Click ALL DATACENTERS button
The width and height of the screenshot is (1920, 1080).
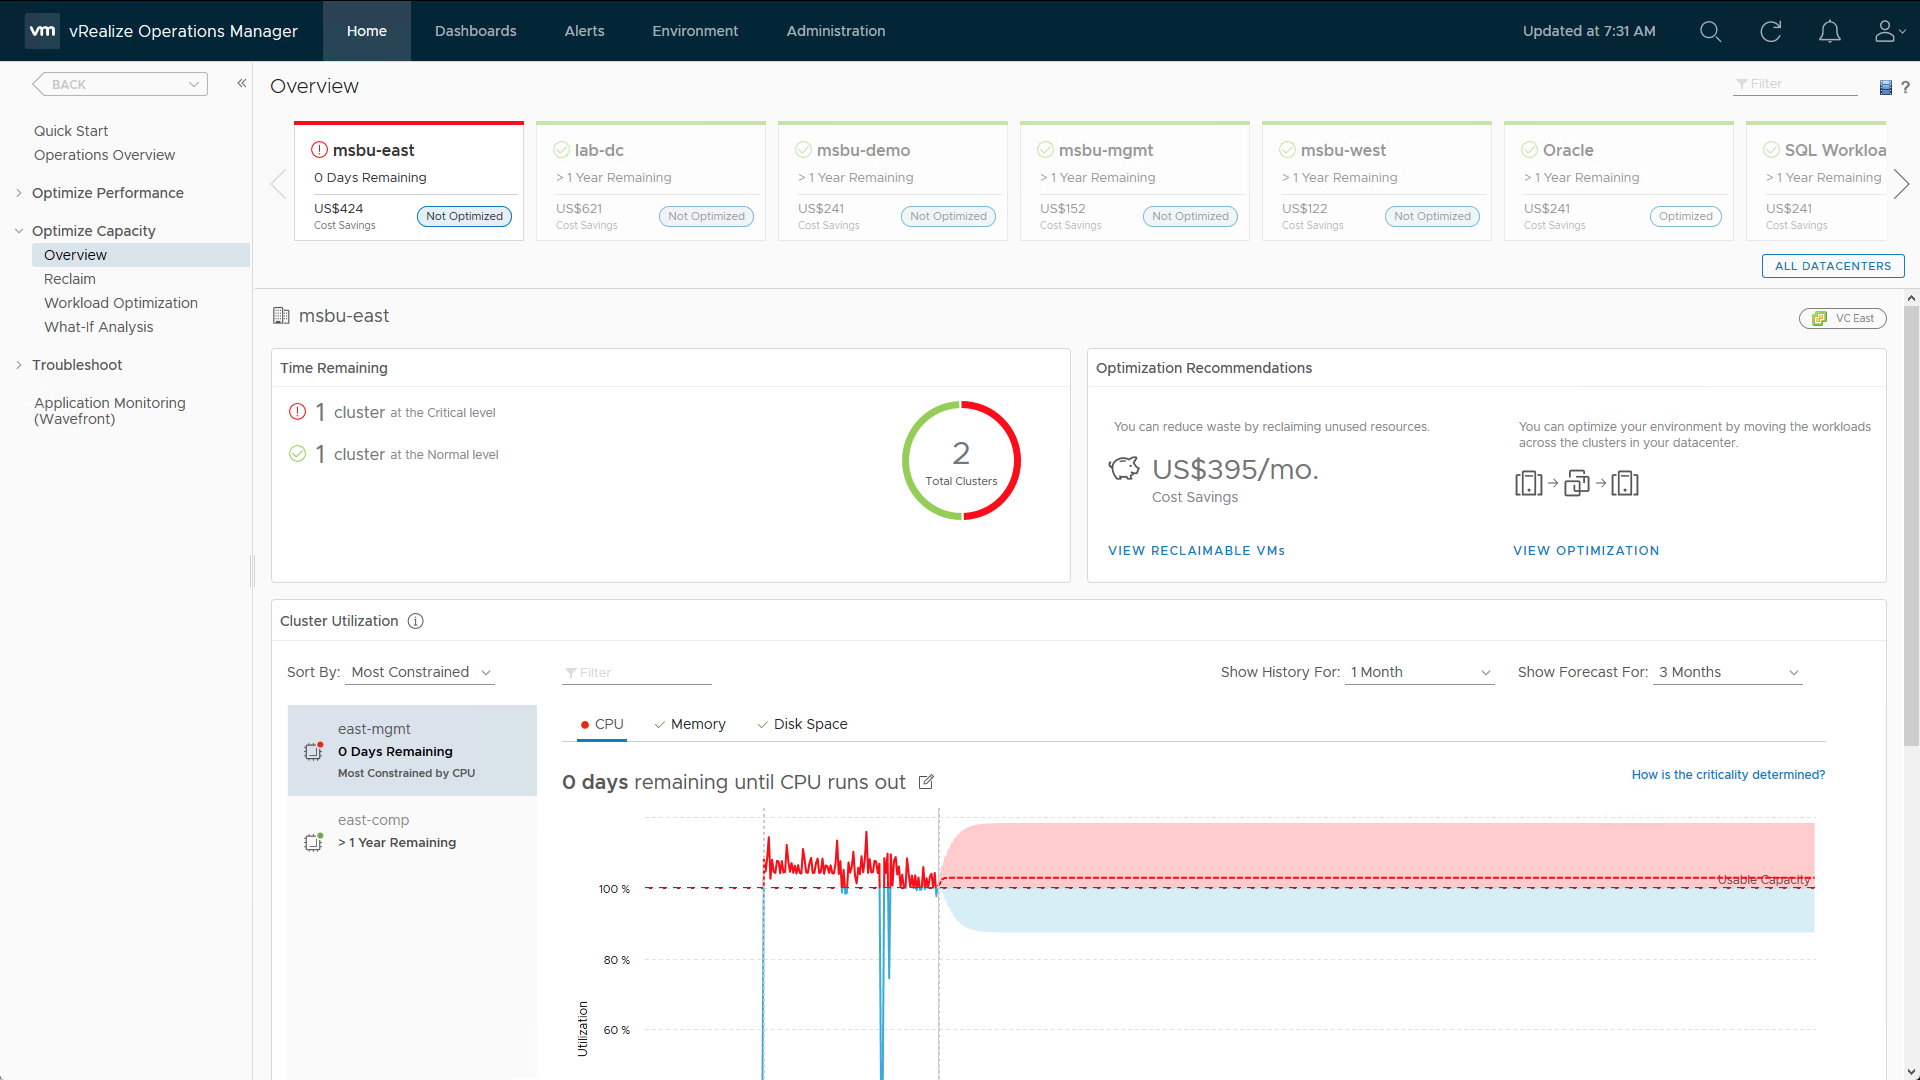1832,266
